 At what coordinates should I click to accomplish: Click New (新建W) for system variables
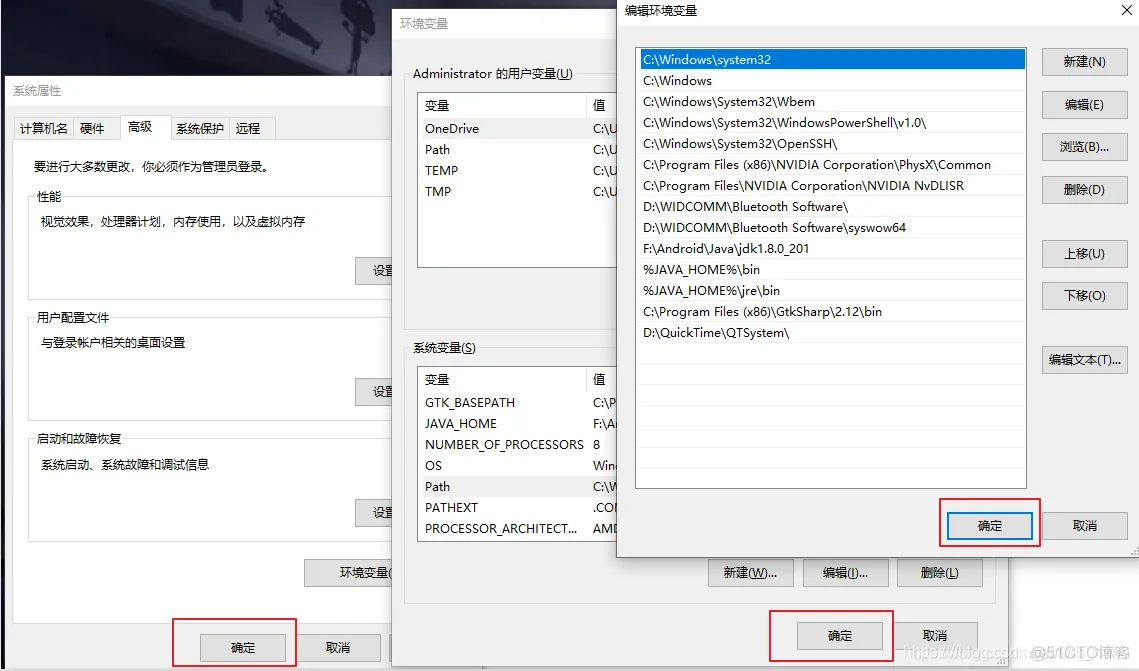coord(750,573)
